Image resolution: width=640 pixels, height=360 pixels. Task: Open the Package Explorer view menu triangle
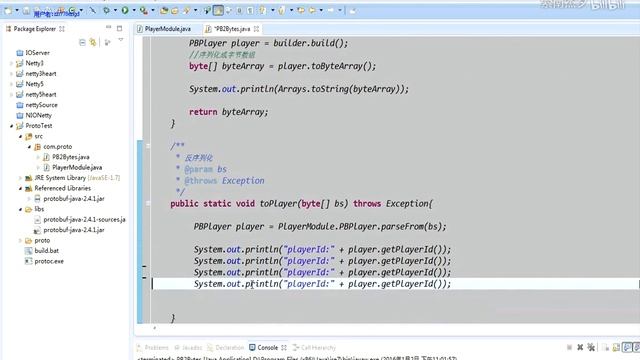coord(121,40)
